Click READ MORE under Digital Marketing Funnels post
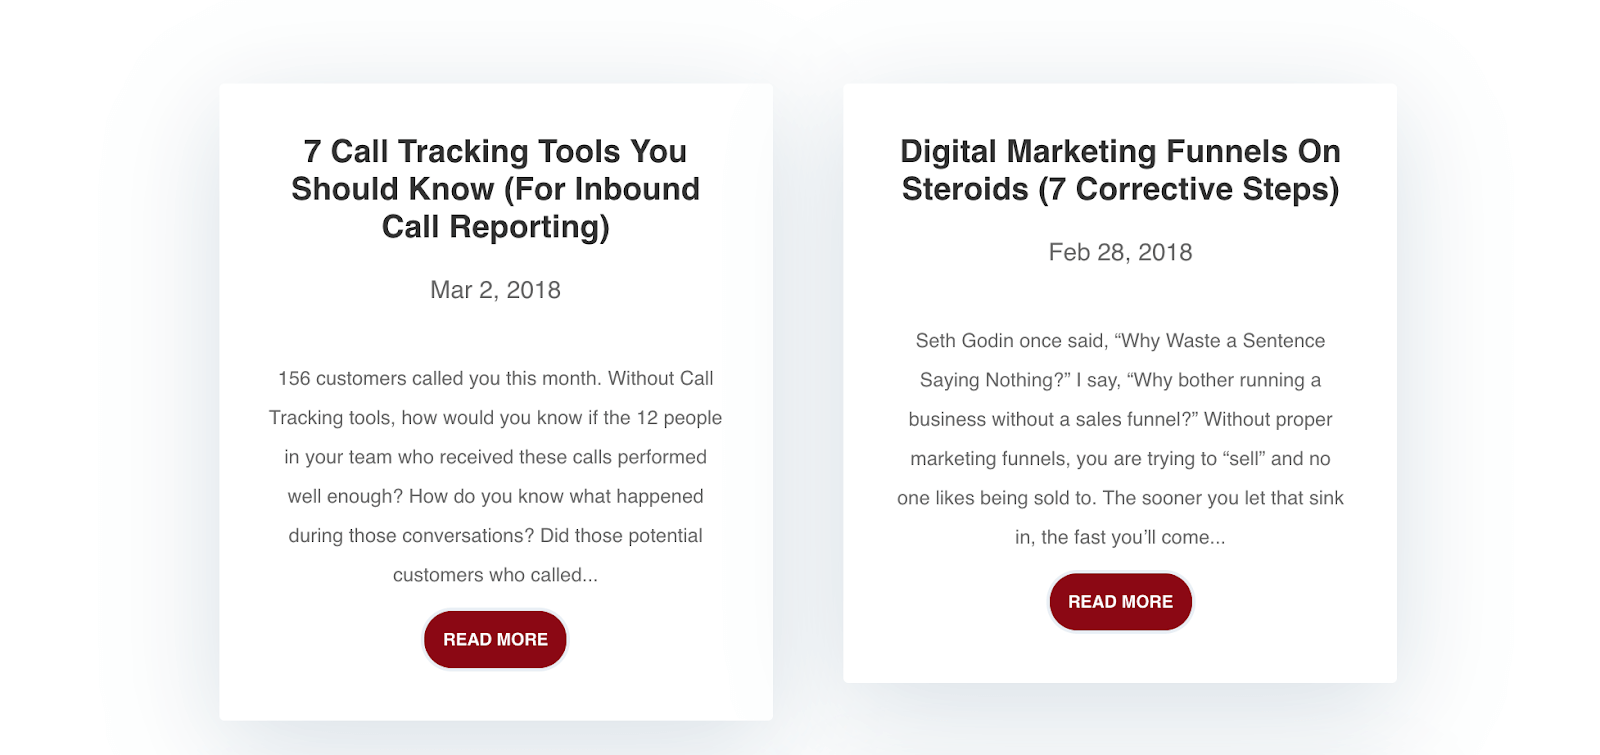Screen dimensions: 1600x755 click(1120, 602)
